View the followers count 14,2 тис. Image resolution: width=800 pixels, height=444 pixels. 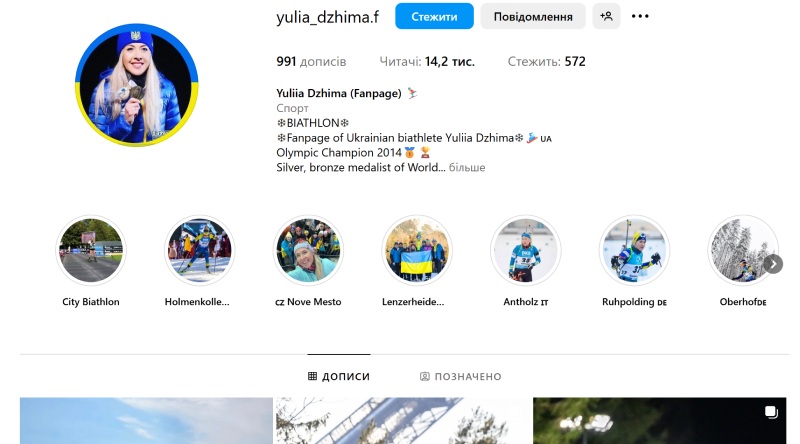pyautogui.click(x=427, y=62)
